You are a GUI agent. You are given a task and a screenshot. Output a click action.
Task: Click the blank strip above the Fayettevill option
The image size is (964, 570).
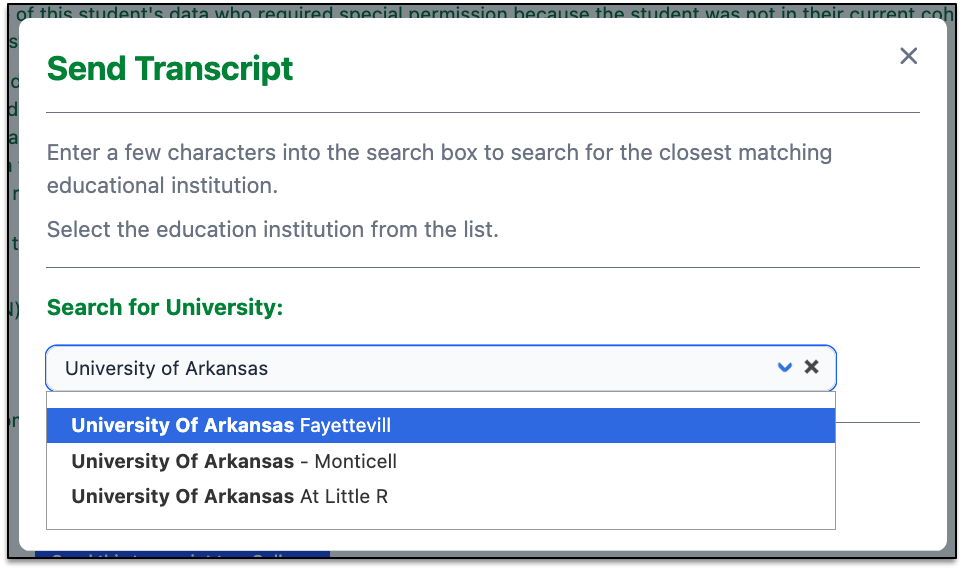(x=441, y=400)
